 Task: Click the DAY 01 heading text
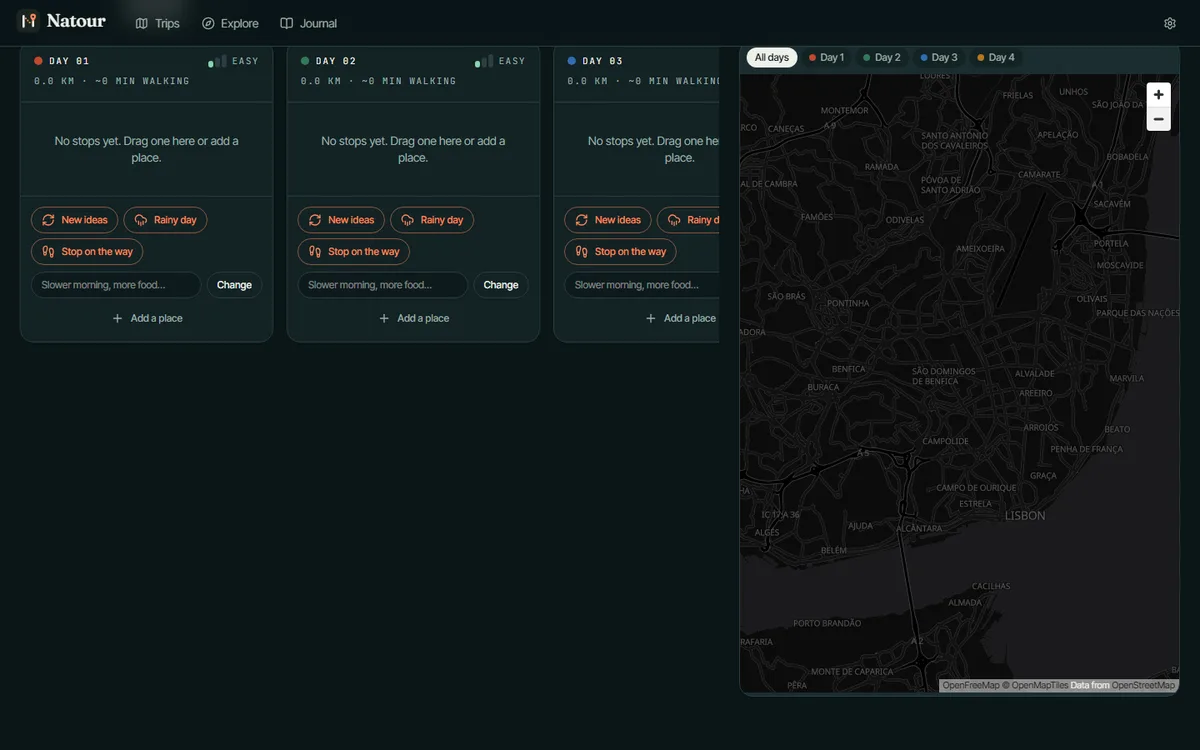[x=69, y=61]
